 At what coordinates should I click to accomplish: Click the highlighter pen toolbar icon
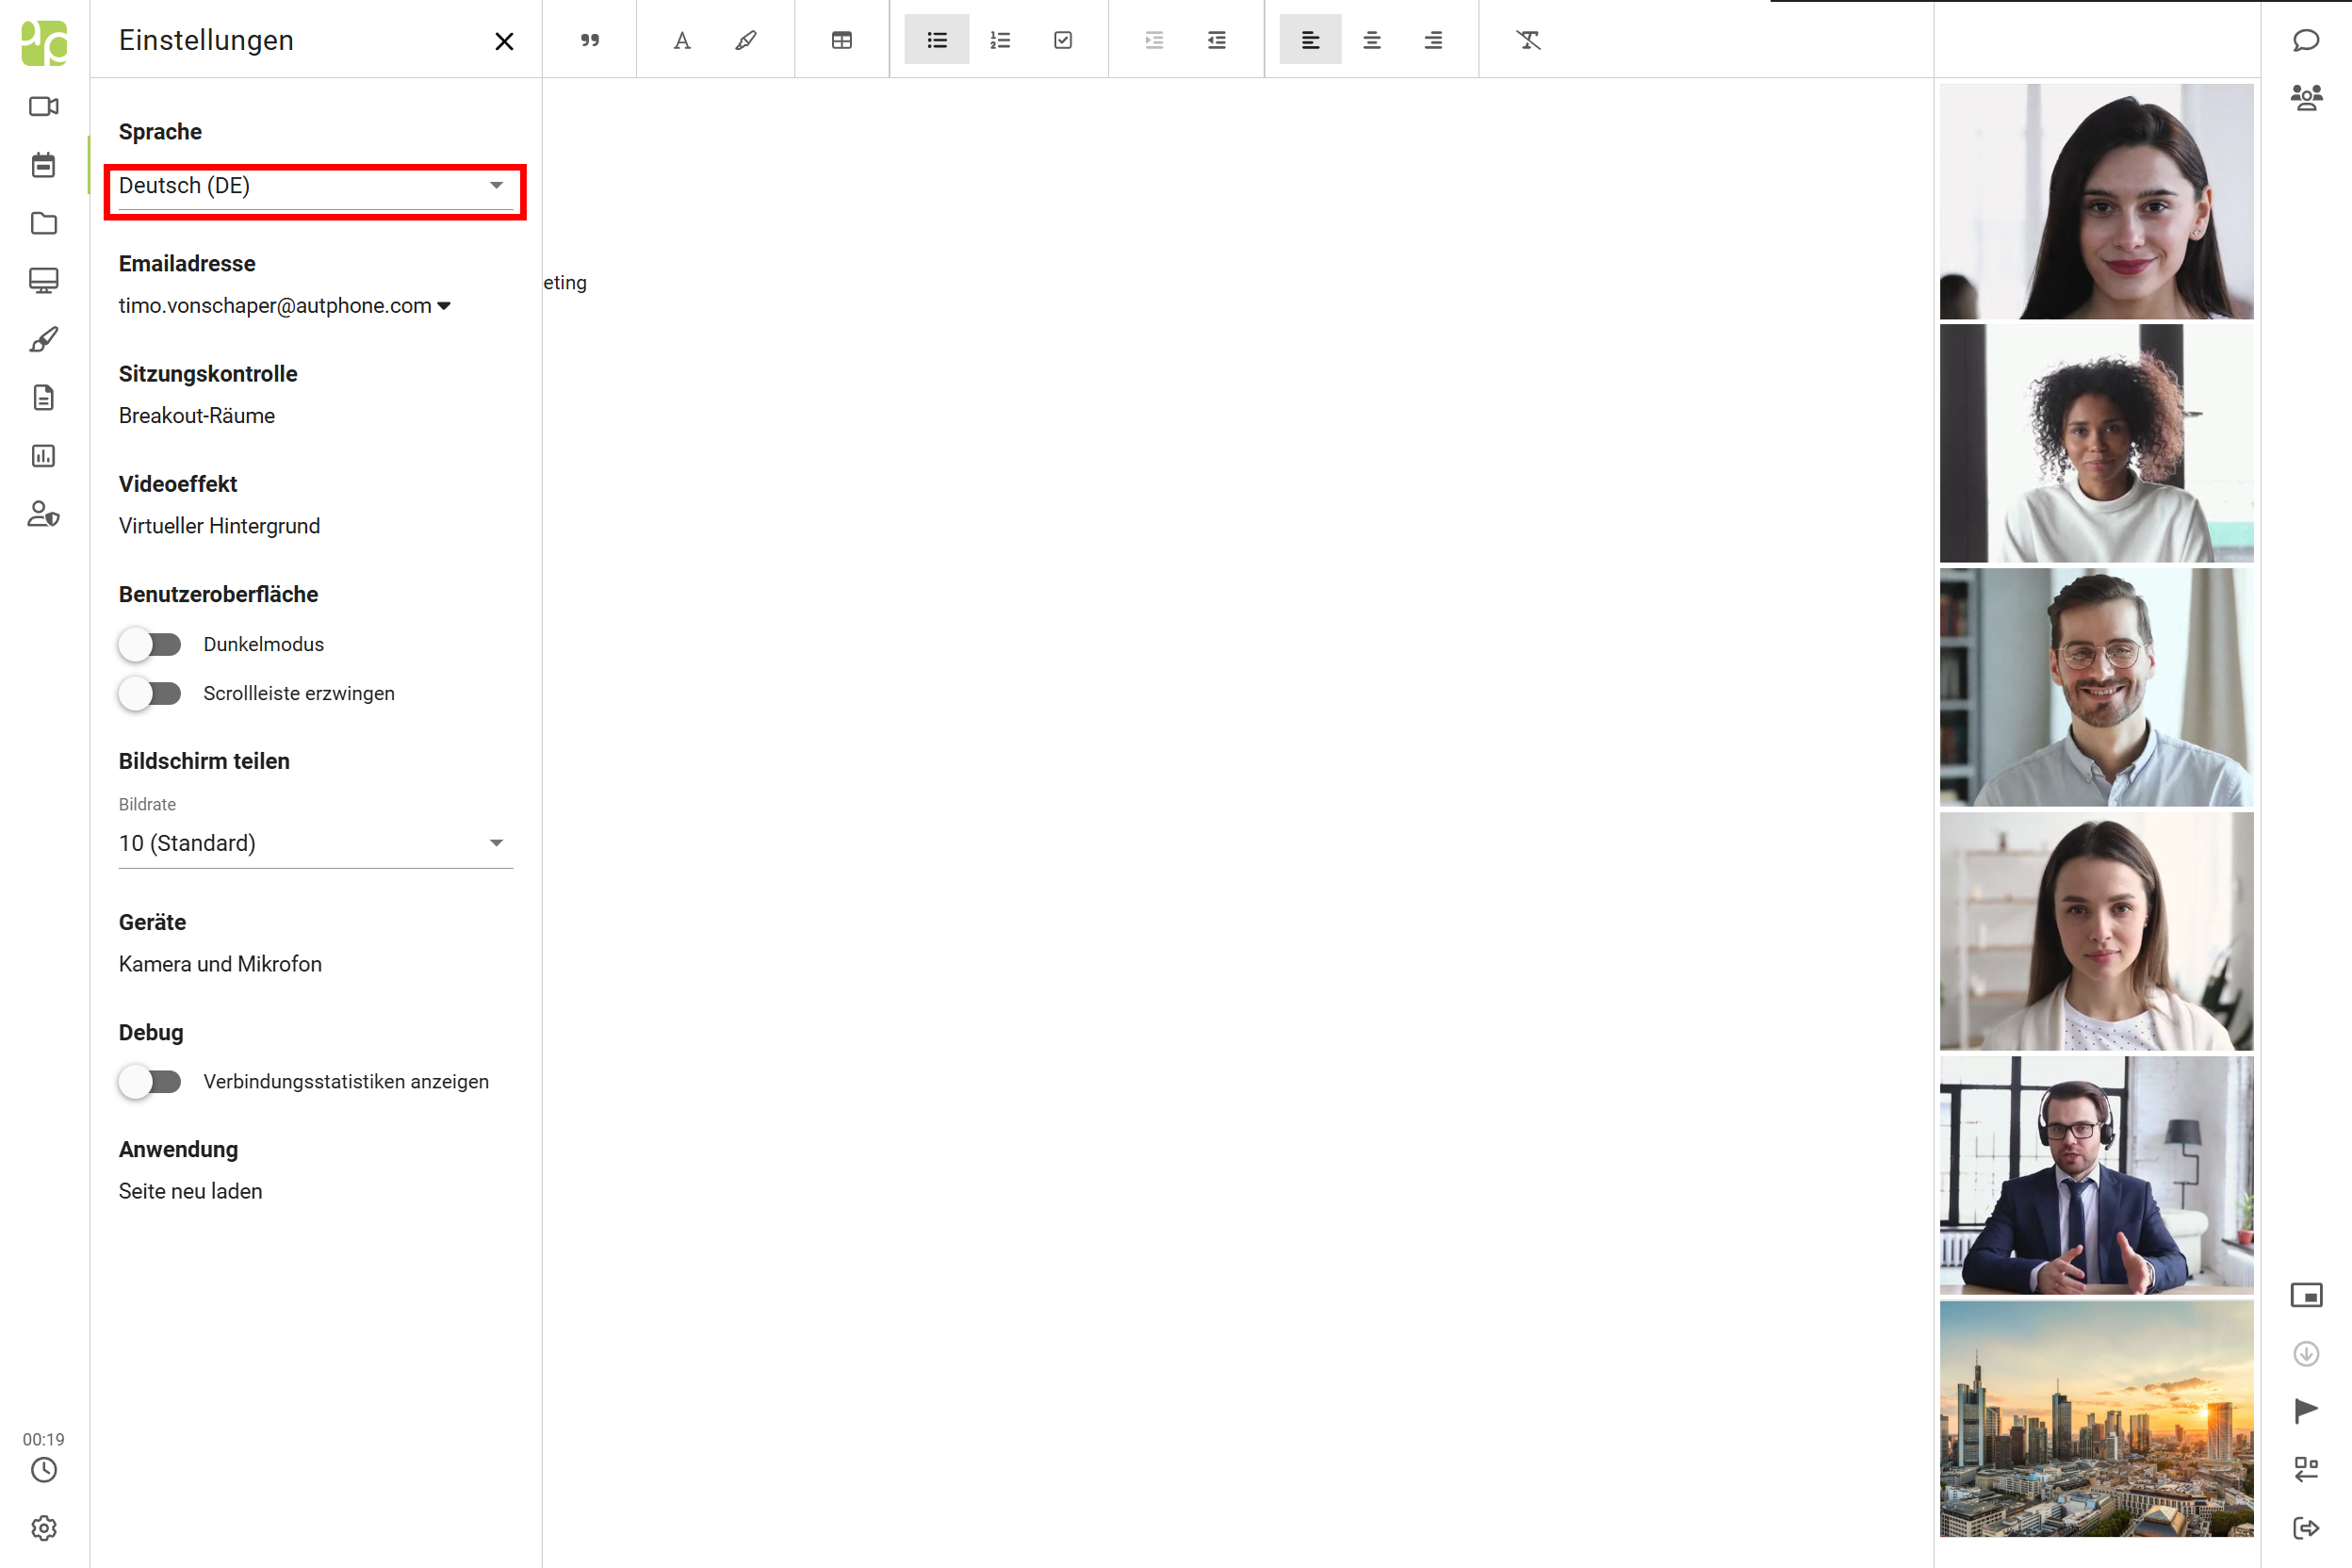(x=746, y=40)
